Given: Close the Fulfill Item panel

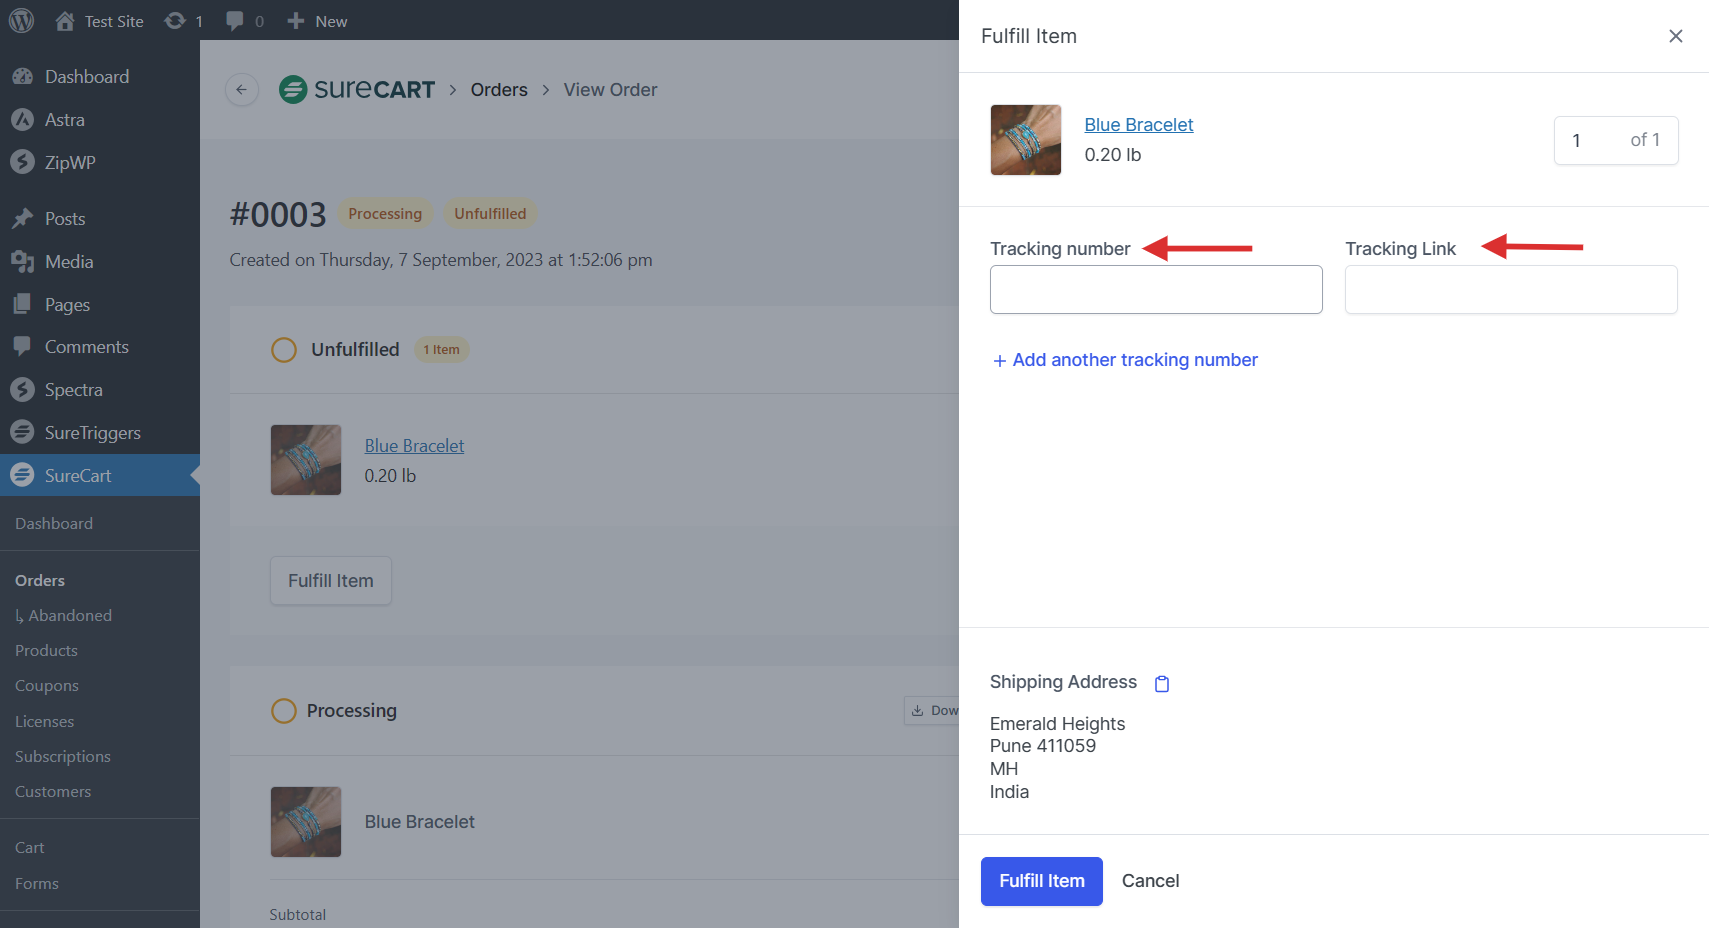Looking at the screenshot, I should tap(1675, 36).
